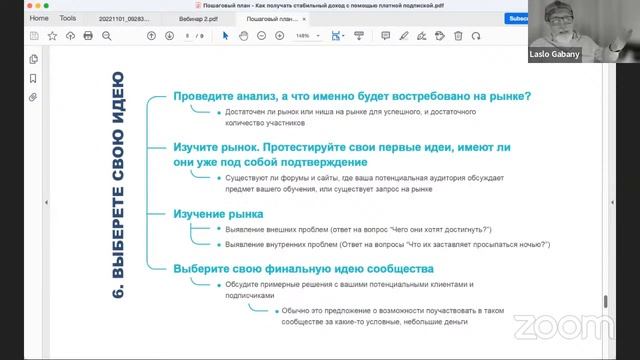The width and height of the screenshot is (640, 360).
Task: Click bullet 'Выявление внутренних проблем'
Action: [x=387, y=244]
